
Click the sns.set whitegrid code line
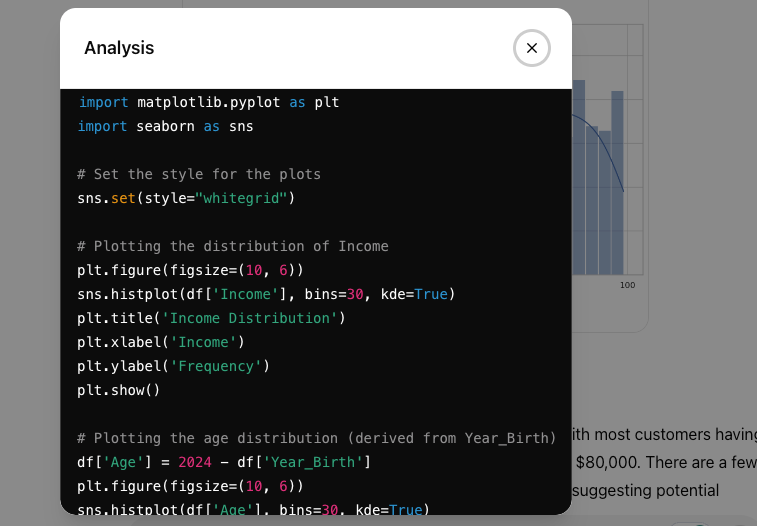187,198
